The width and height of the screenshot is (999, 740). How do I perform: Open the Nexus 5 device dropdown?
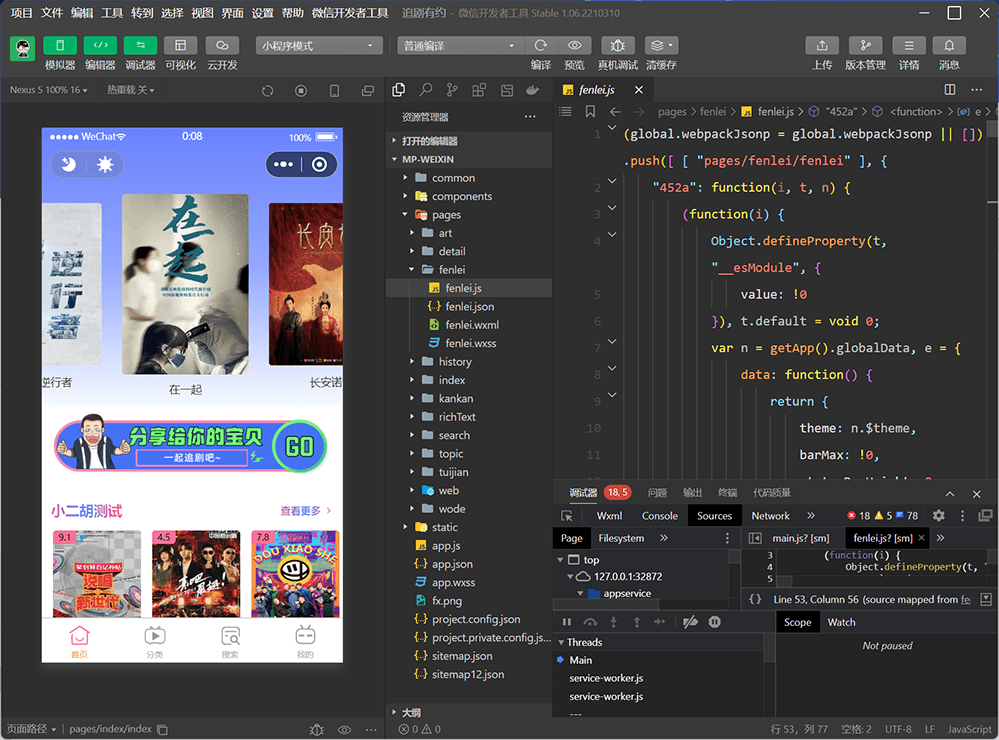tap(48, 90)
